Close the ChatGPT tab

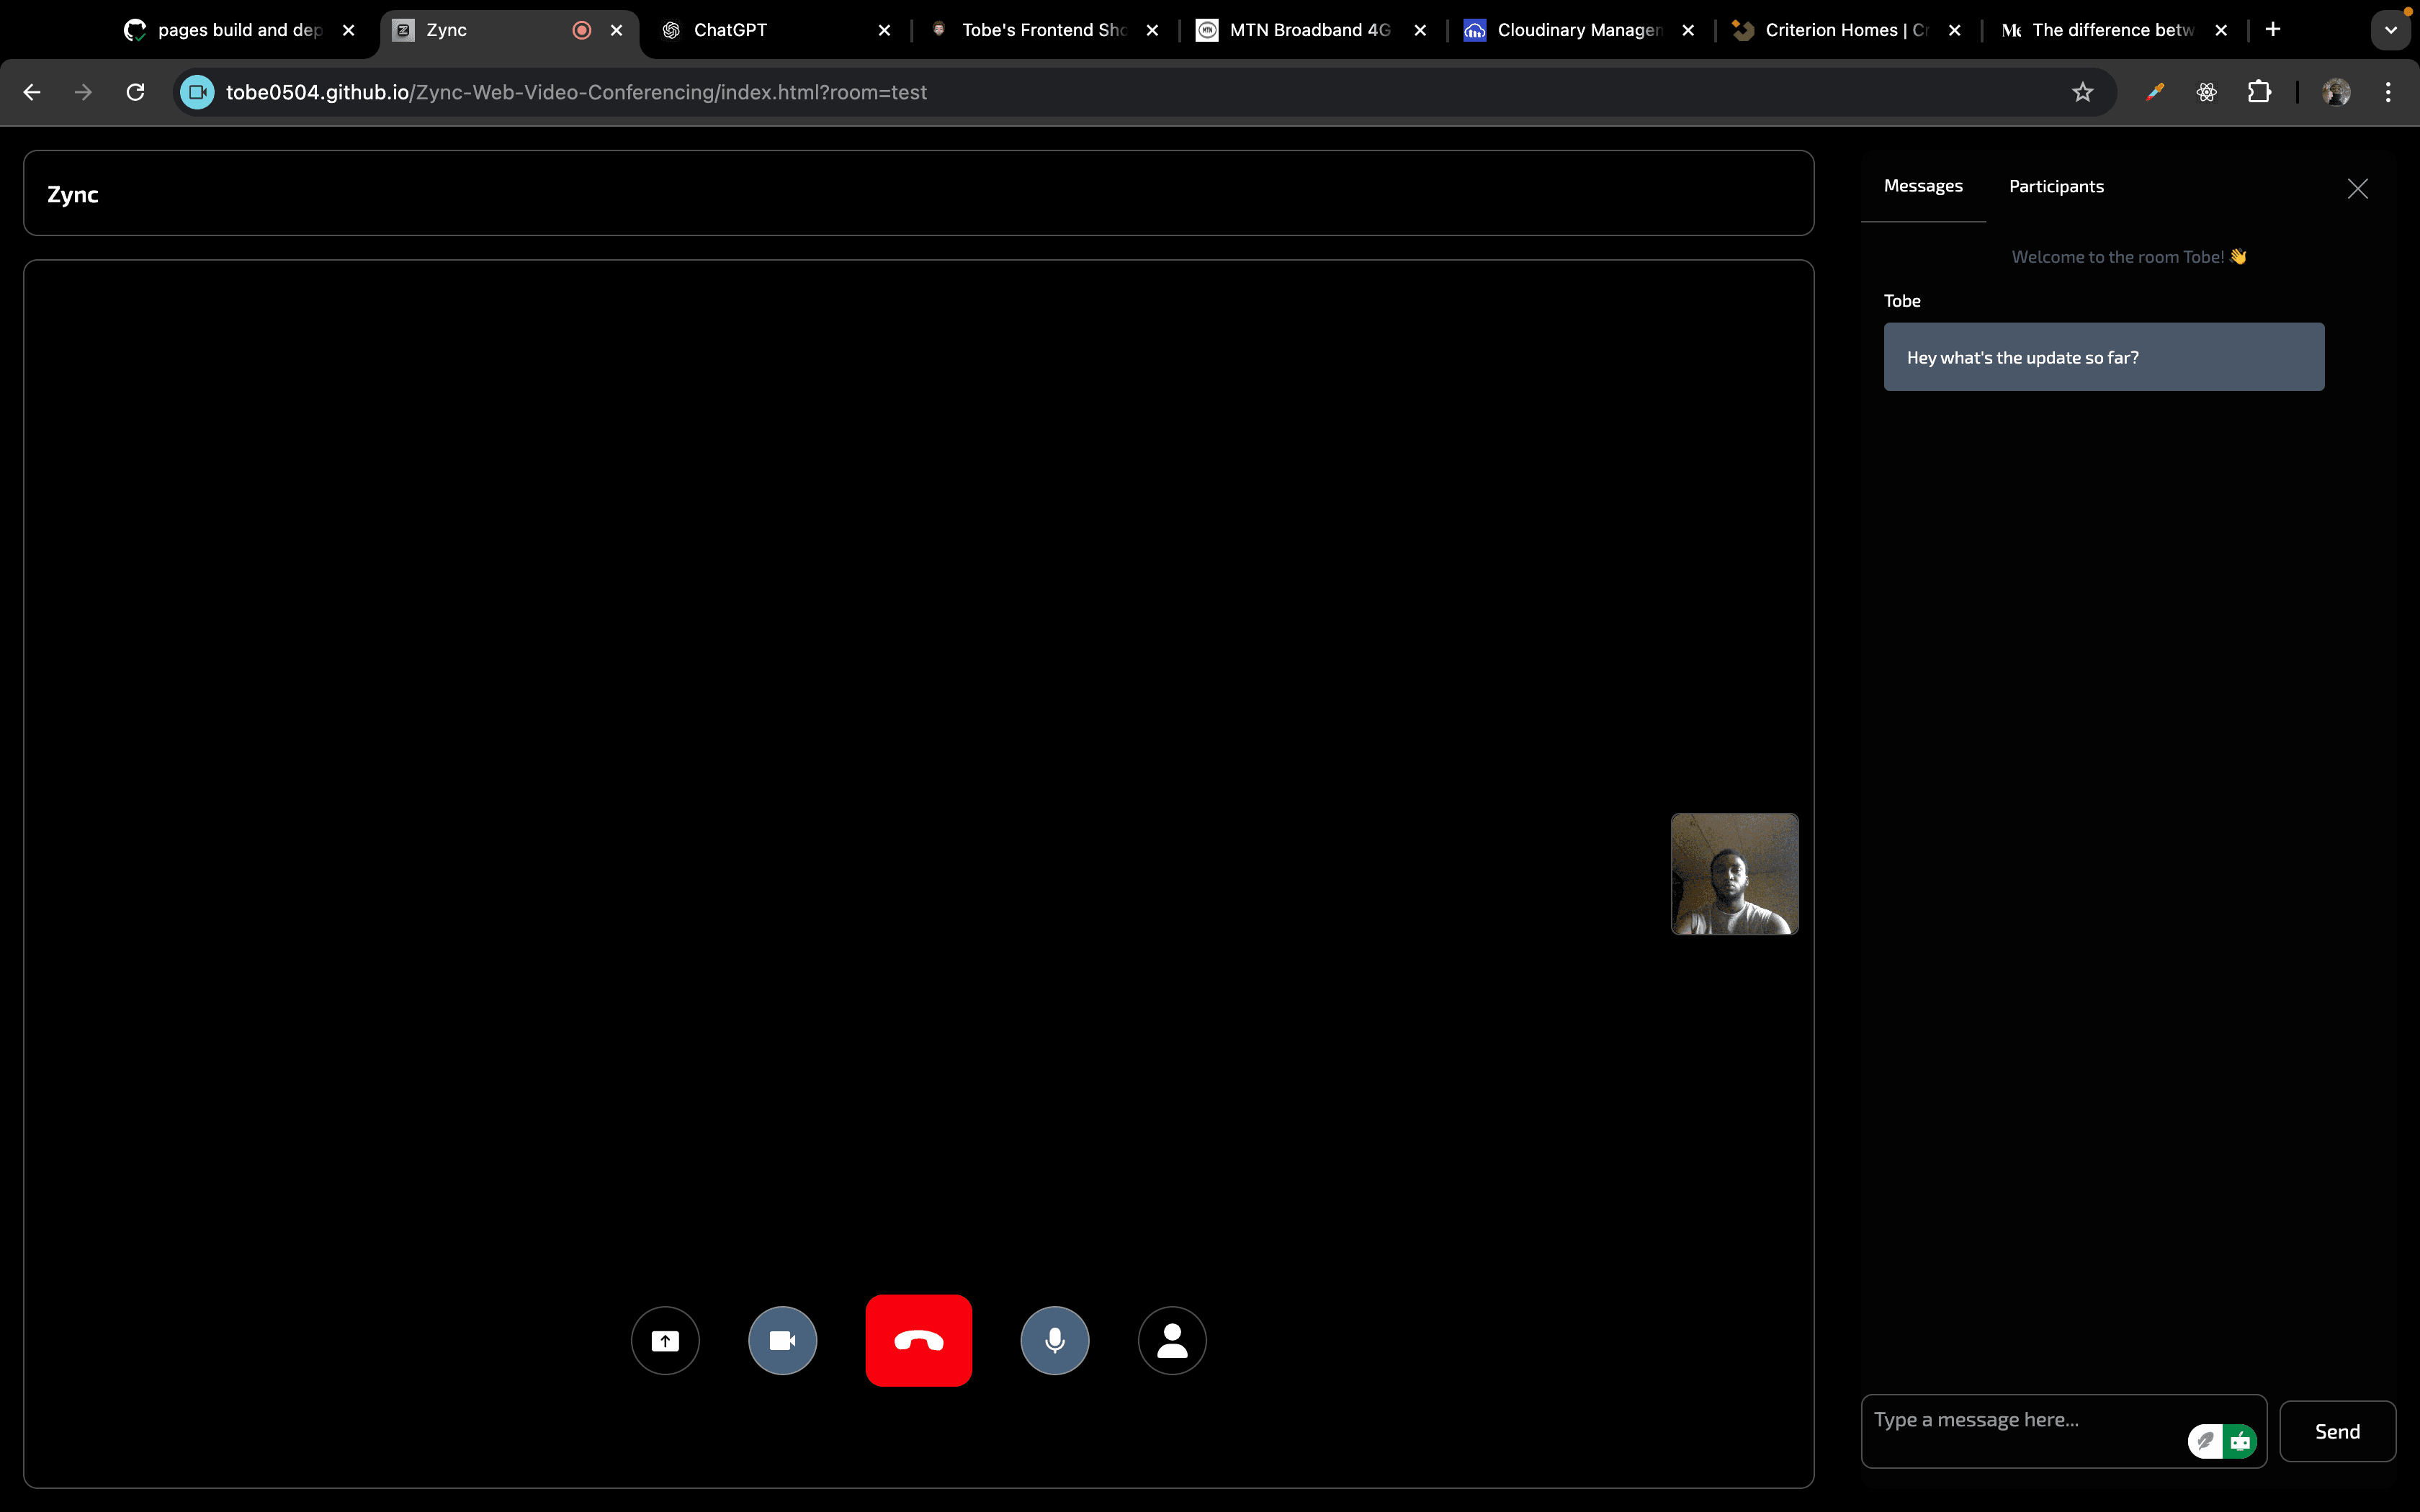[884, 30]
